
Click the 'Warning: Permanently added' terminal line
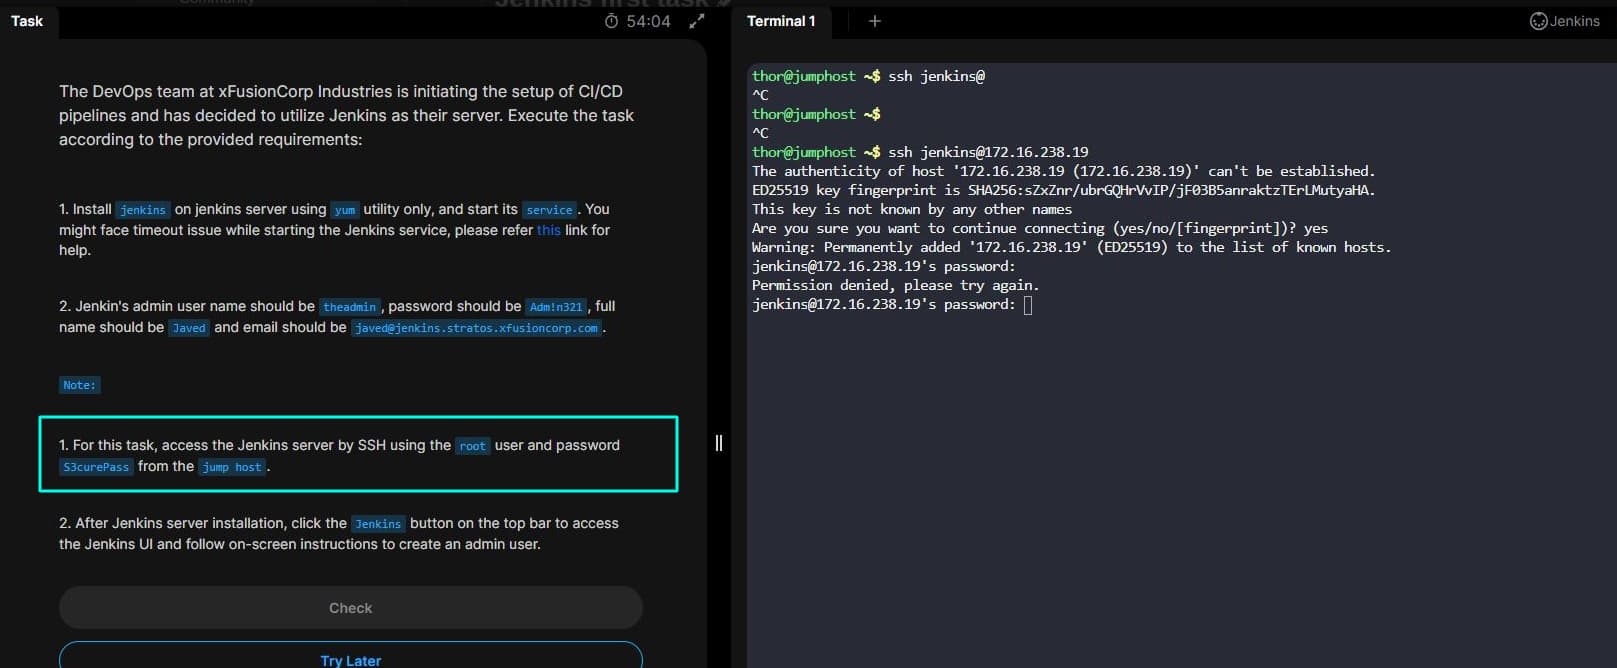1071,247
